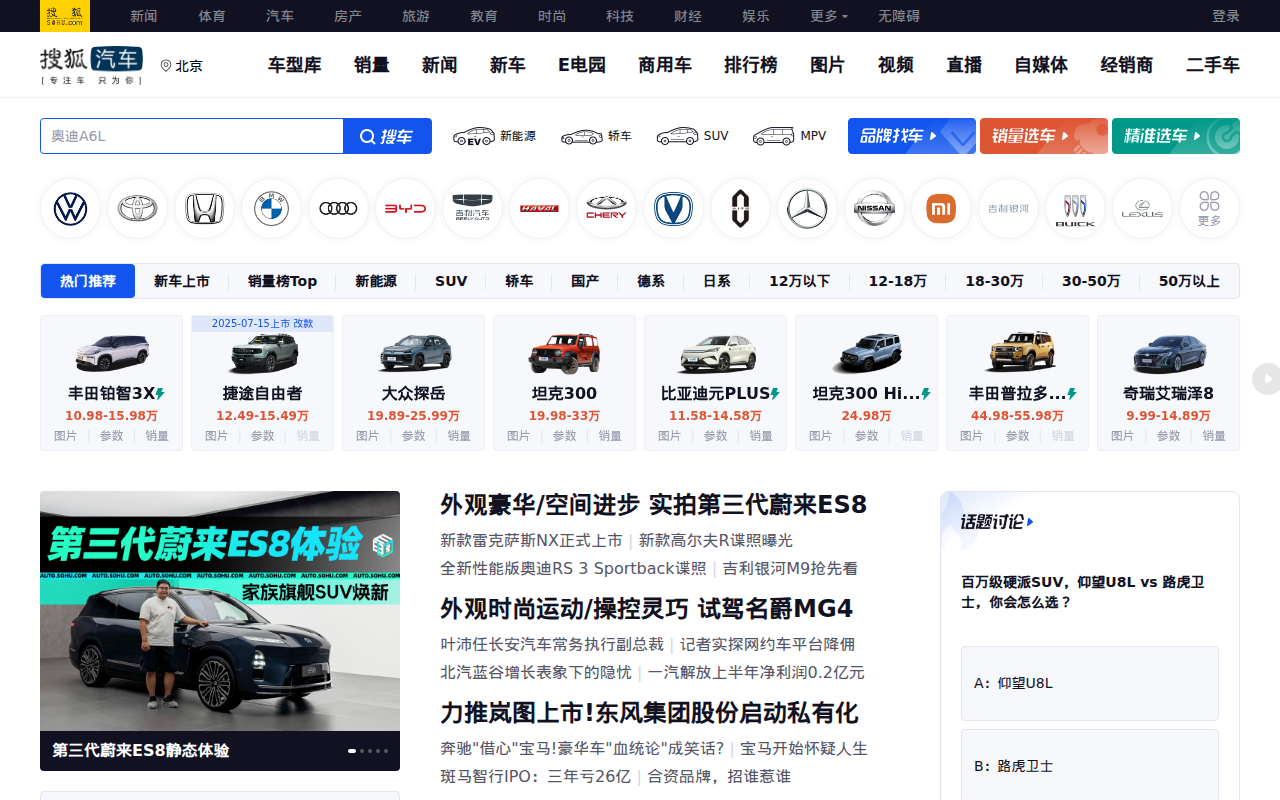Screen dimensions: 1280x800
Task: Select the 轿车 sedan type icon
Action: pos(596,136)
